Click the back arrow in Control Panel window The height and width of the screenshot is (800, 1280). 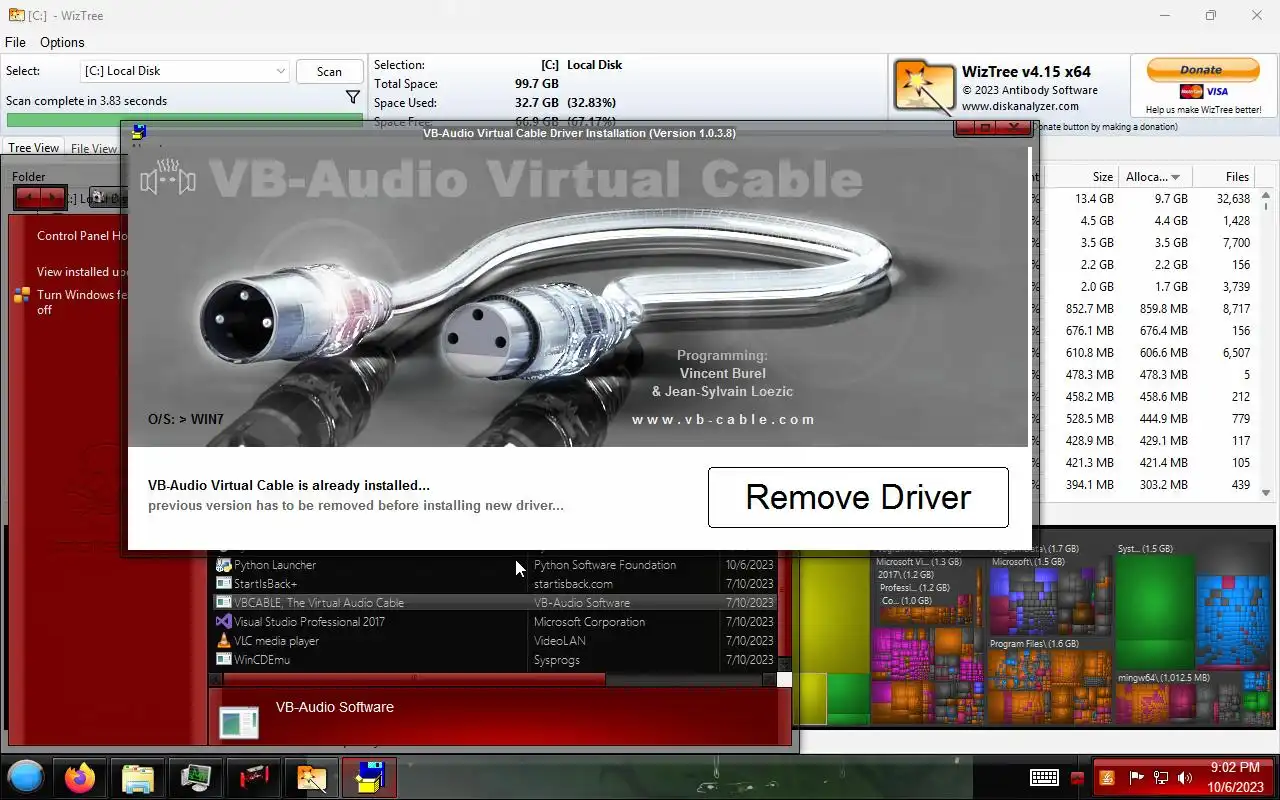pyautogui.click(x=28, y=197)
